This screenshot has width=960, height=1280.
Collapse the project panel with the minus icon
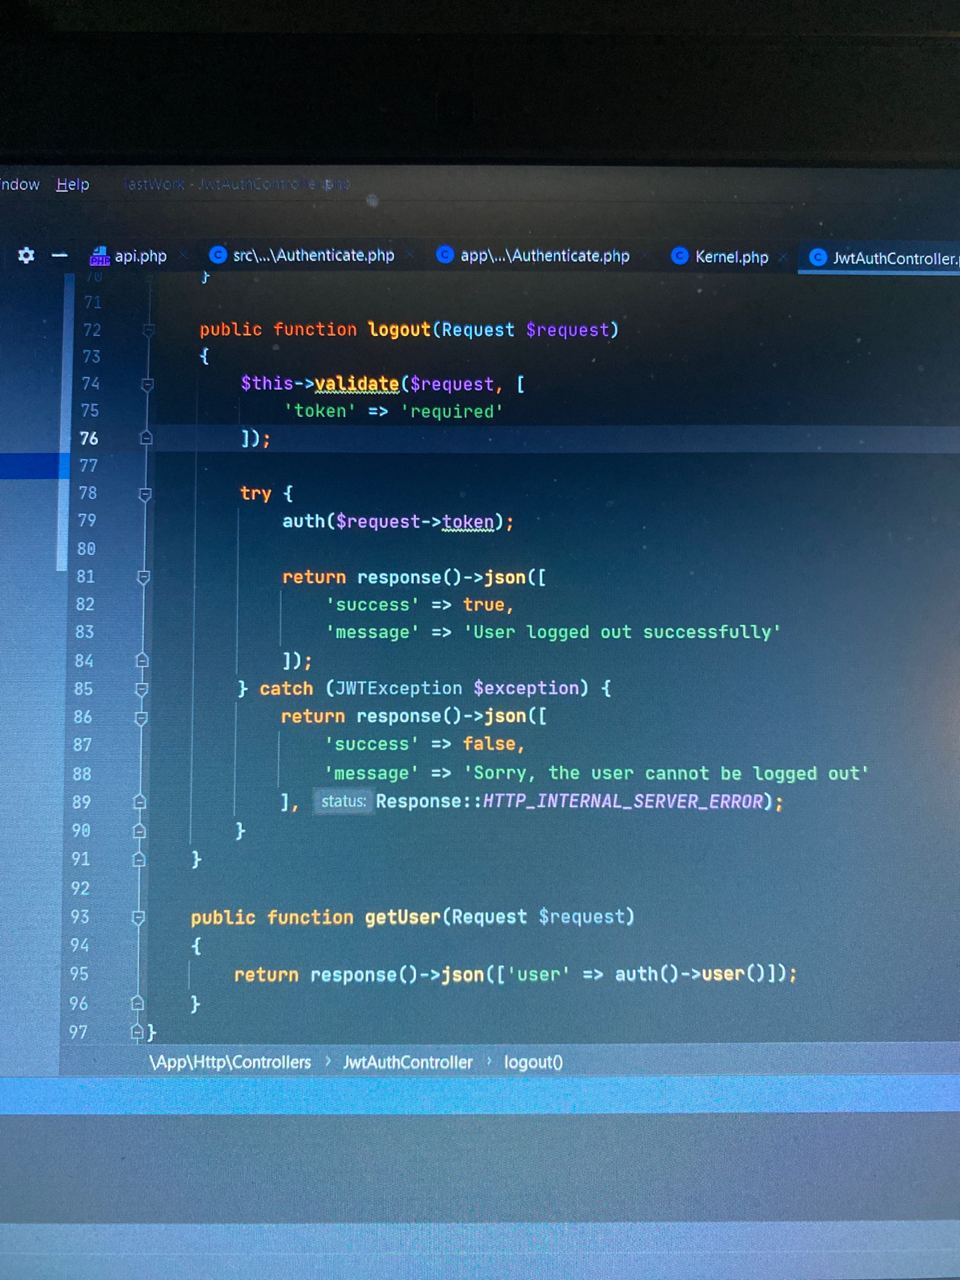click(x=60, y=255)
